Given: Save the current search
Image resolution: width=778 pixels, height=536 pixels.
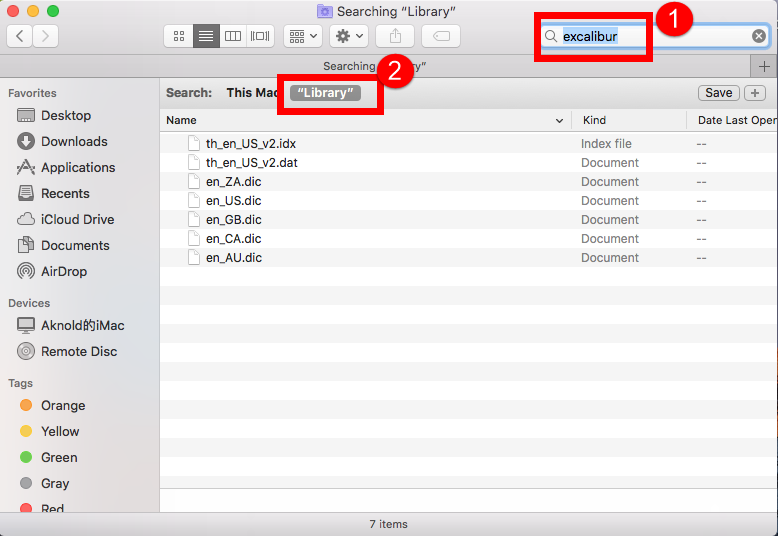Looking at the screenshot, I should 718,93.
